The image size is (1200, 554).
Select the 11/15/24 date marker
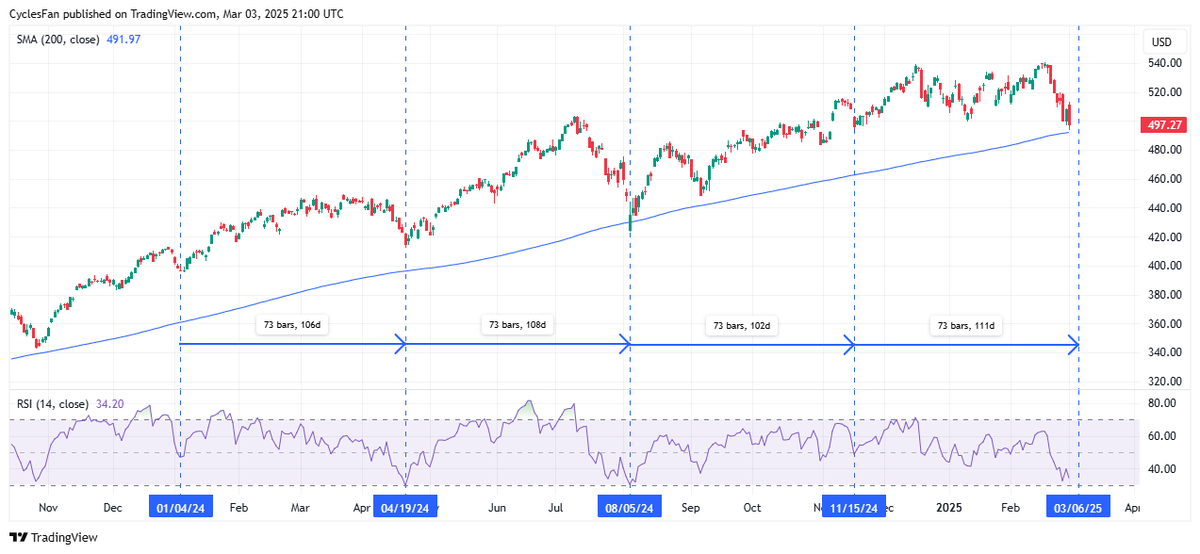coord(854,508)
